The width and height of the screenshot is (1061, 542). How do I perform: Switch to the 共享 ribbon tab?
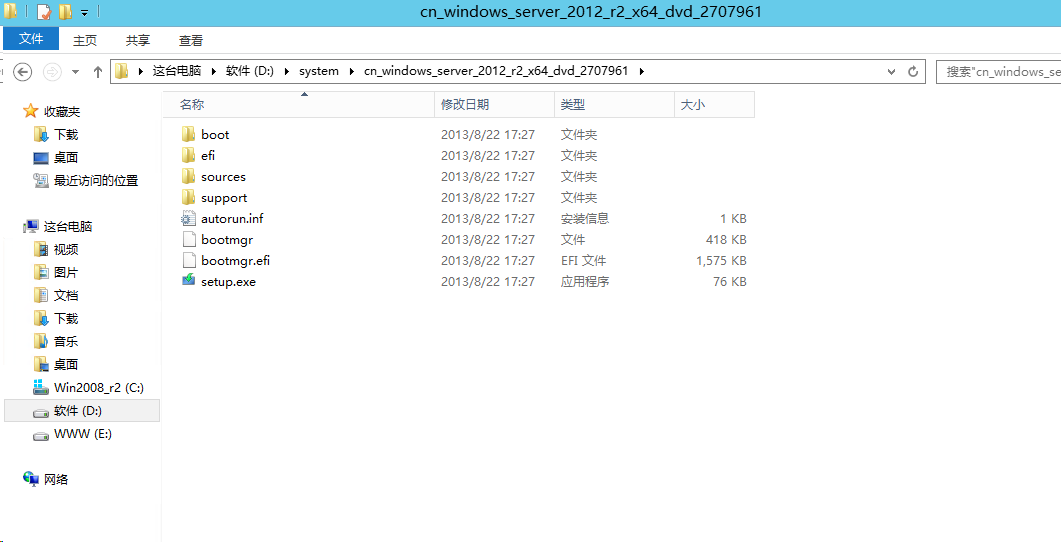pos(138,41)
